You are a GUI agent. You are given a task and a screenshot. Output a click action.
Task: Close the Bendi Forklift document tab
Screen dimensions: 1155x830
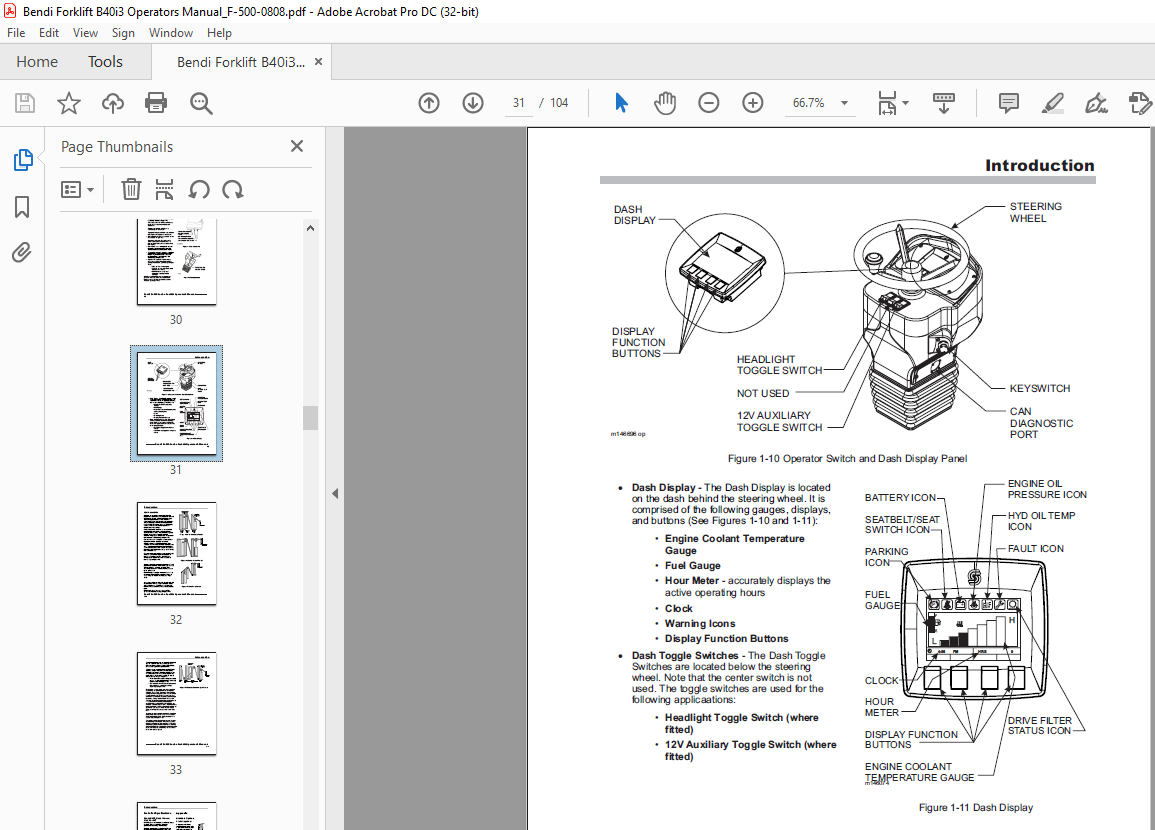pyautogui.click(x=318, y=62)
